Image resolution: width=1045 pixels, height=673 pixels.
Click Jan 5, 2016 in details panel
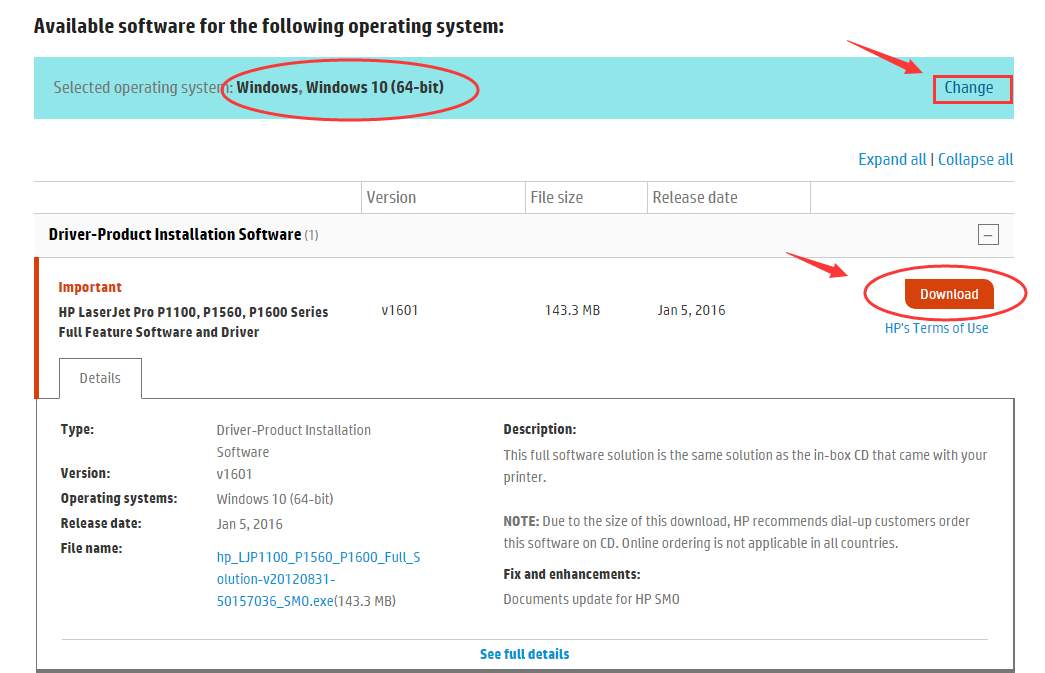pos(249,524)
